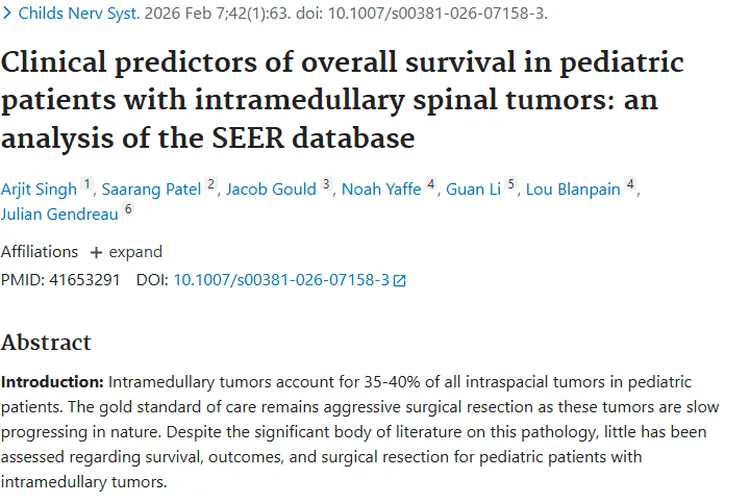
Task: Click the Abstract section heading
Action: (x=46, y=342)
